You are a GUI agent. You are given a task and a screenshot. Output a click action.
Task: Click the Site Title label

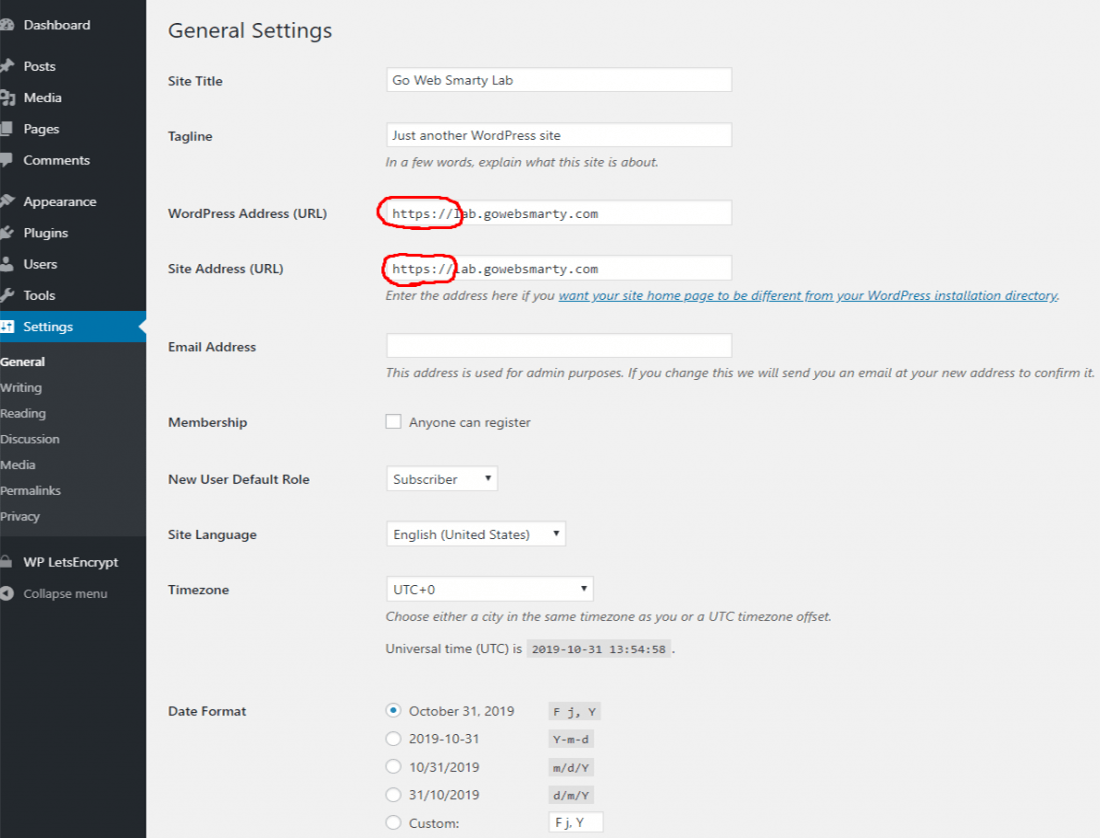tap(195, 81)
